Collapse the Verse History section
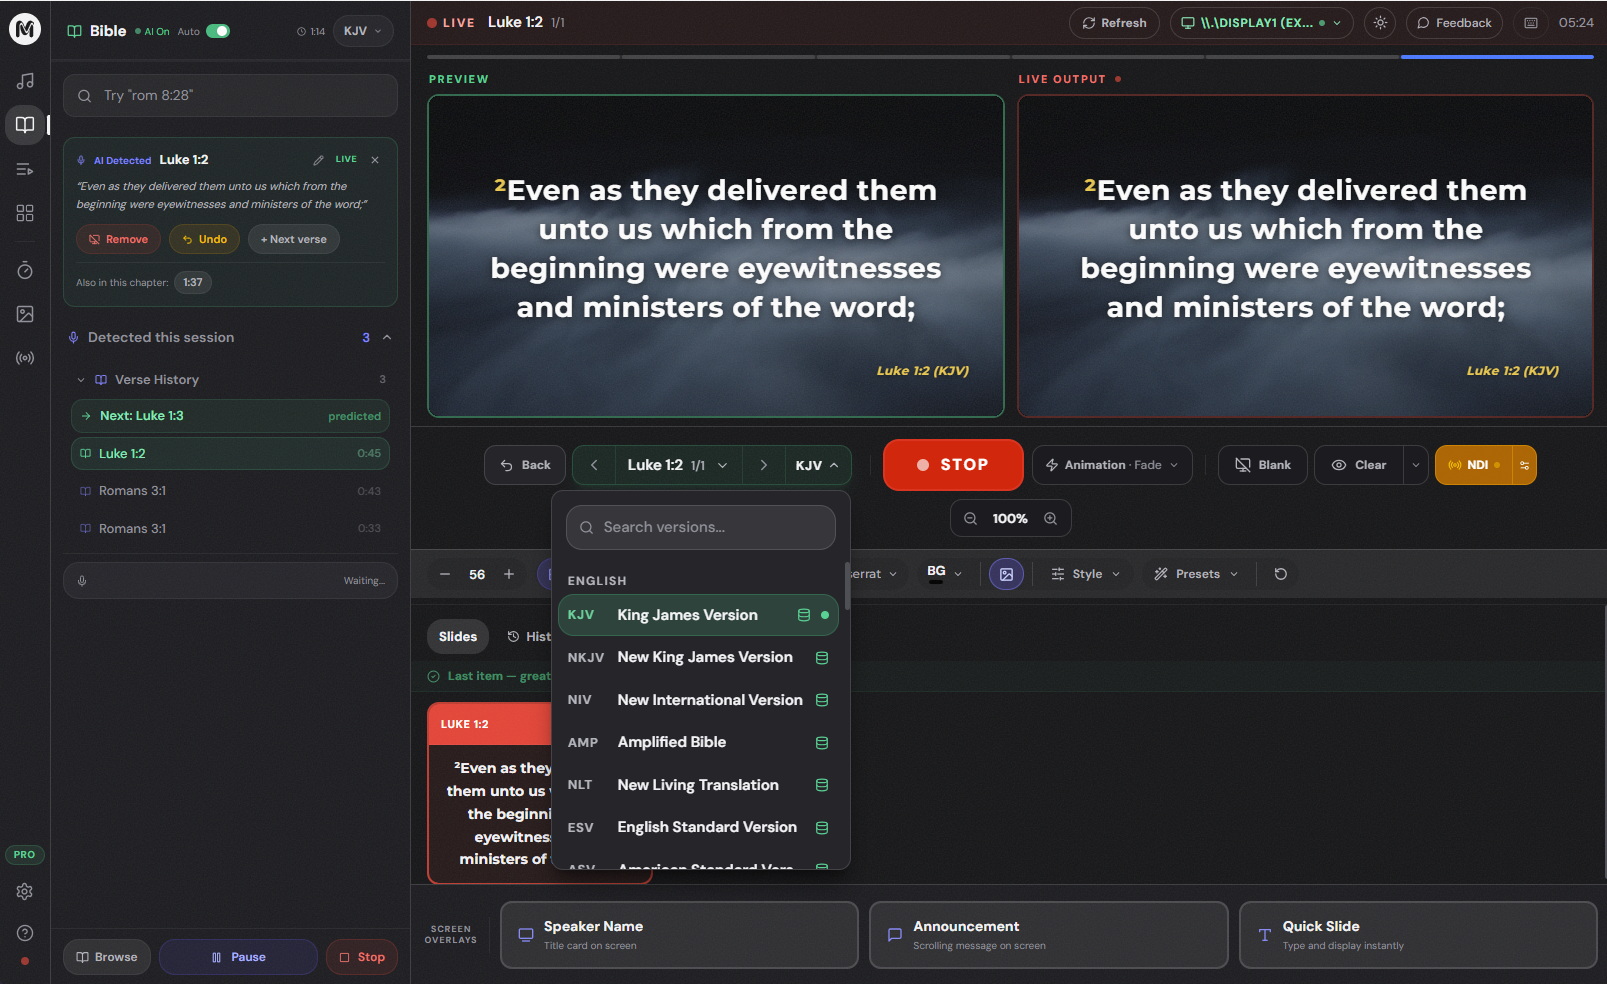Screen dimensions: 1607x984 coord(81,379)
